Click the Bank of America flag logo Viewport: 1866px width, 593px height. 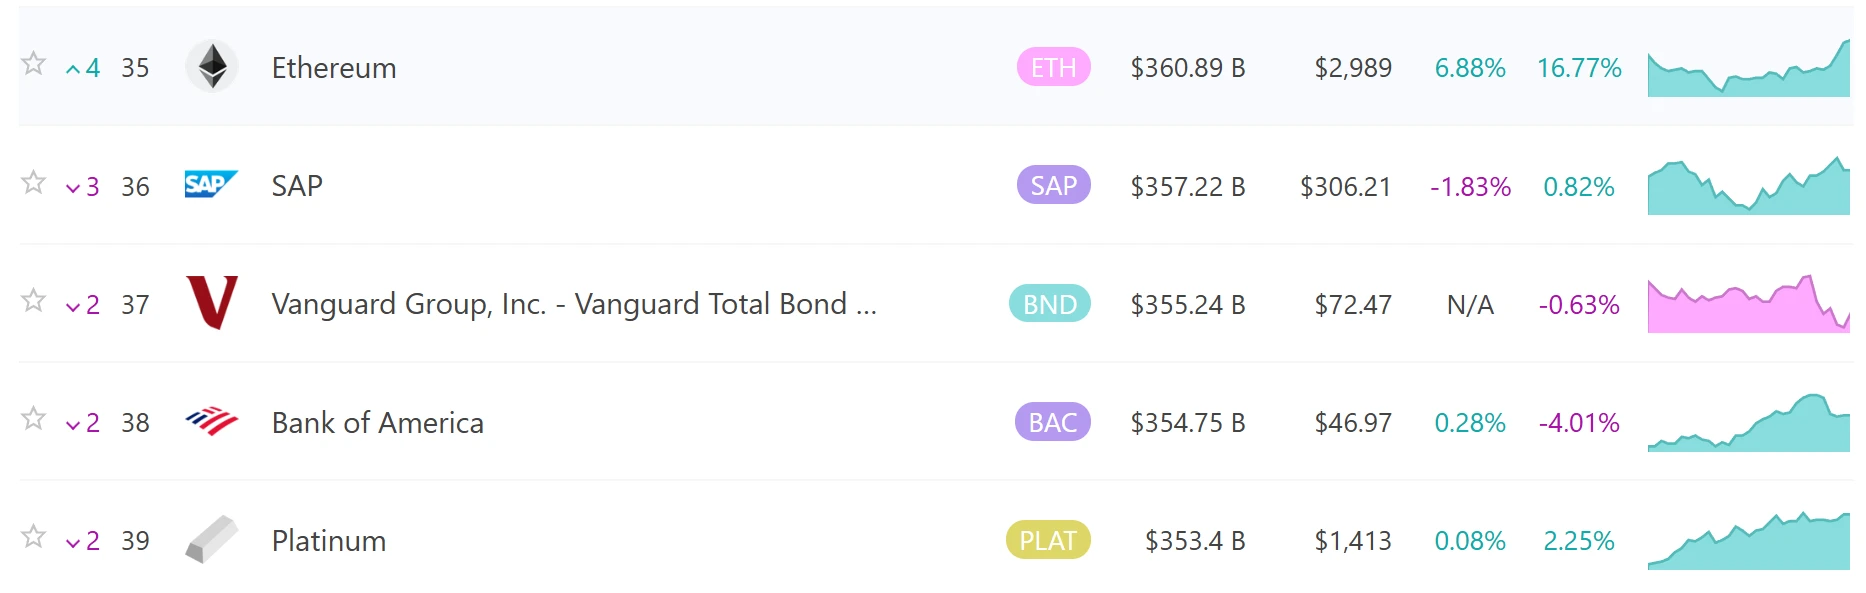(x=212, y=422)
